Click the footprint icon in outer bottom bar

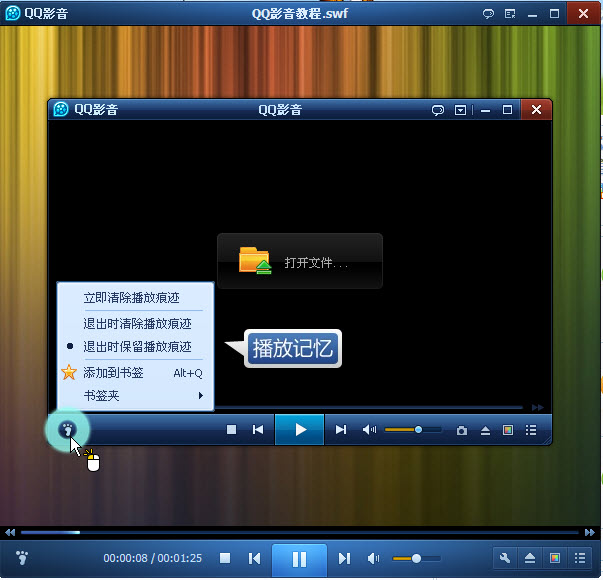tap(22, 557)
